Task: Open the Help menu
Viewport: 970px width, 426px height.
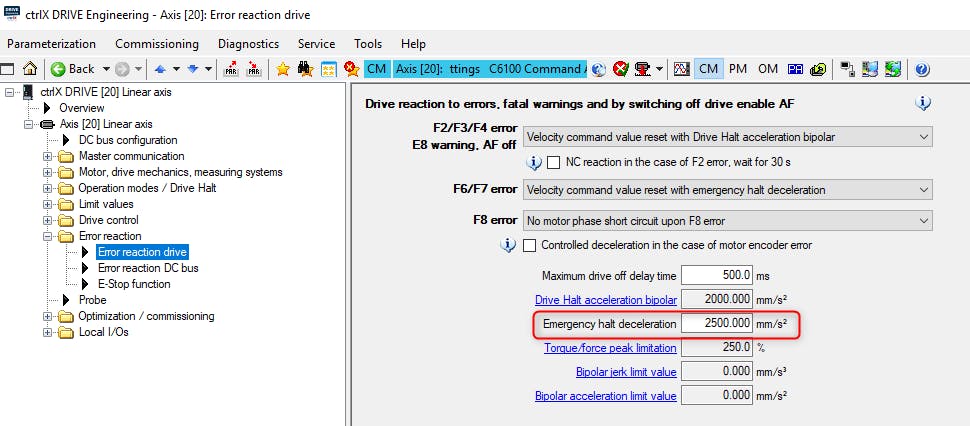Action: [413, 44]
